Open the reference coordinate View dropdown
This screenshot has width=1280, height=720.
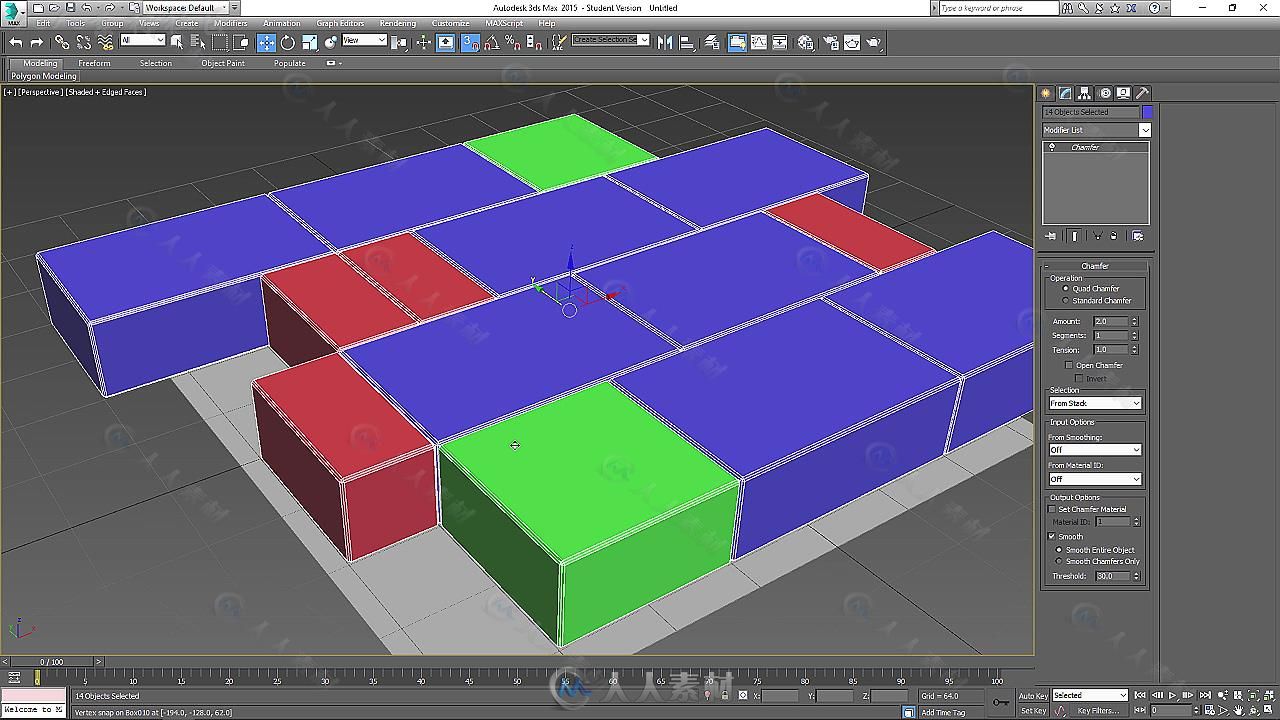(364, 40)
